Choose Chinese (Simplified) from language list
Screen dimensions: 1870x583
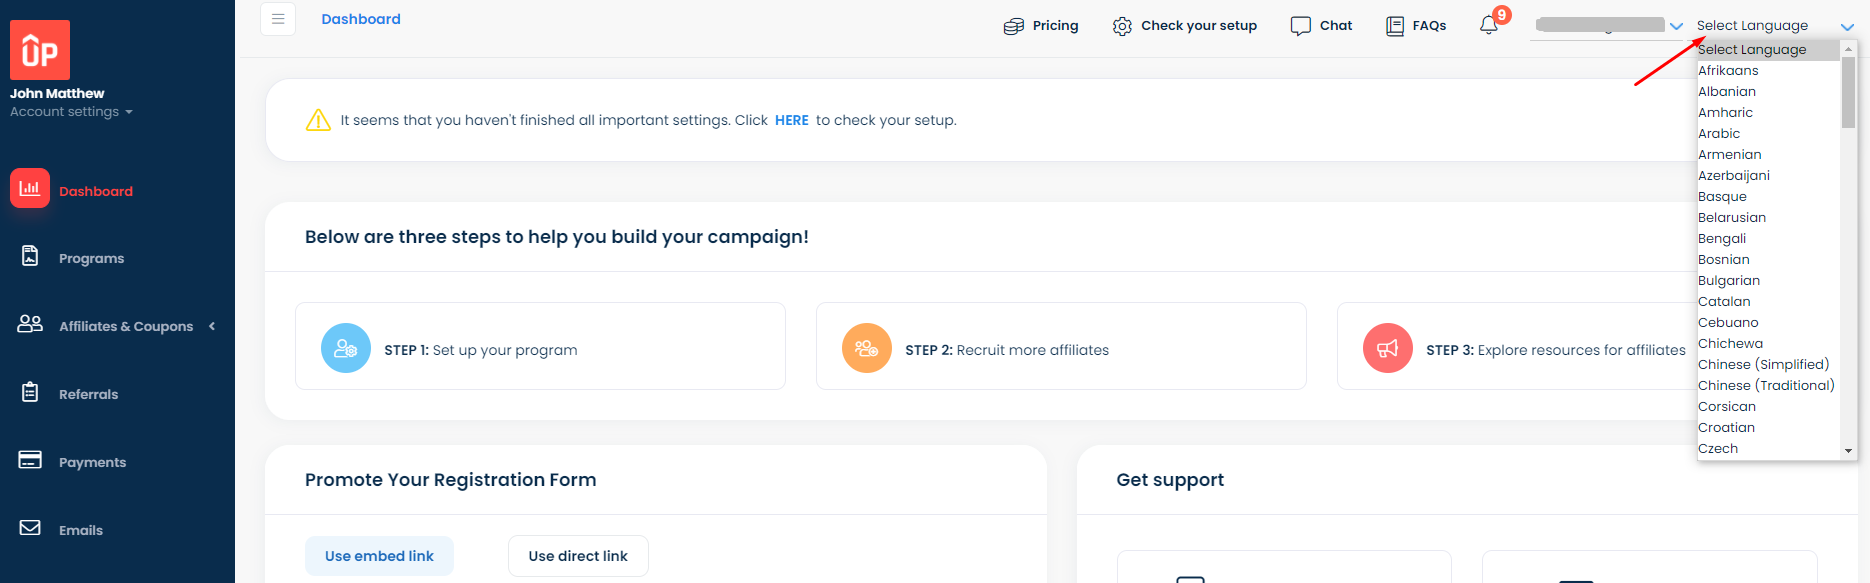click(1763, 365)
